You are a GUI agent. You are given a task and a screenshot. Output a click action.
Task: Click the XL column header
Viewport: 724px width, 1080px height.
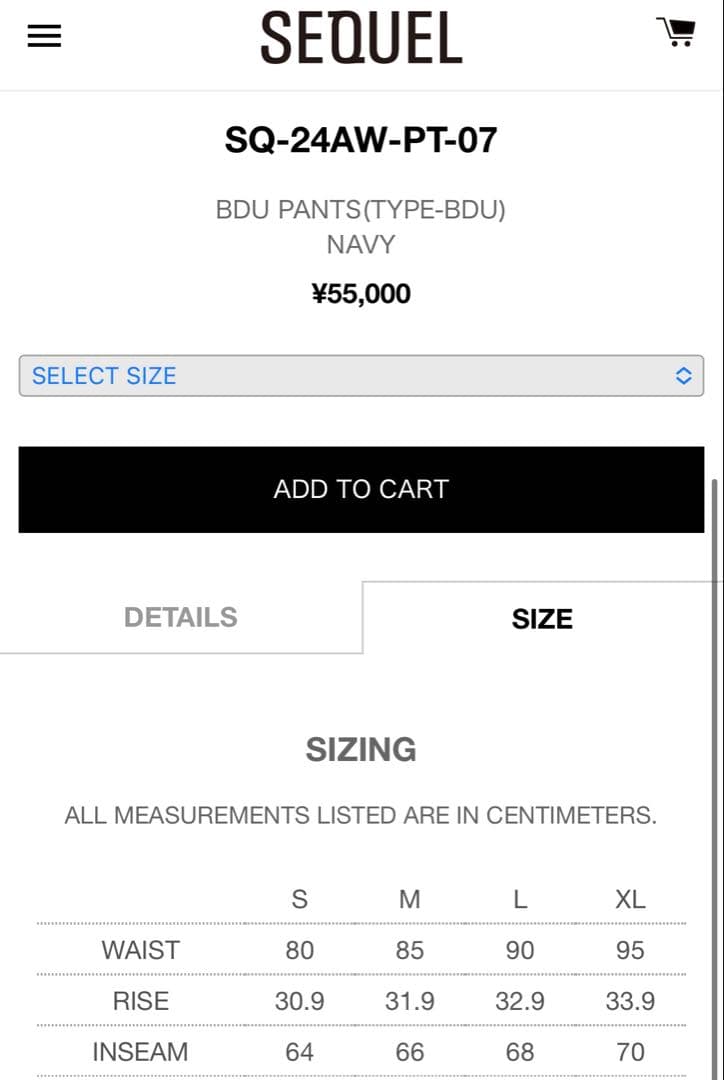pyautogui.click(x=630, y=899)
